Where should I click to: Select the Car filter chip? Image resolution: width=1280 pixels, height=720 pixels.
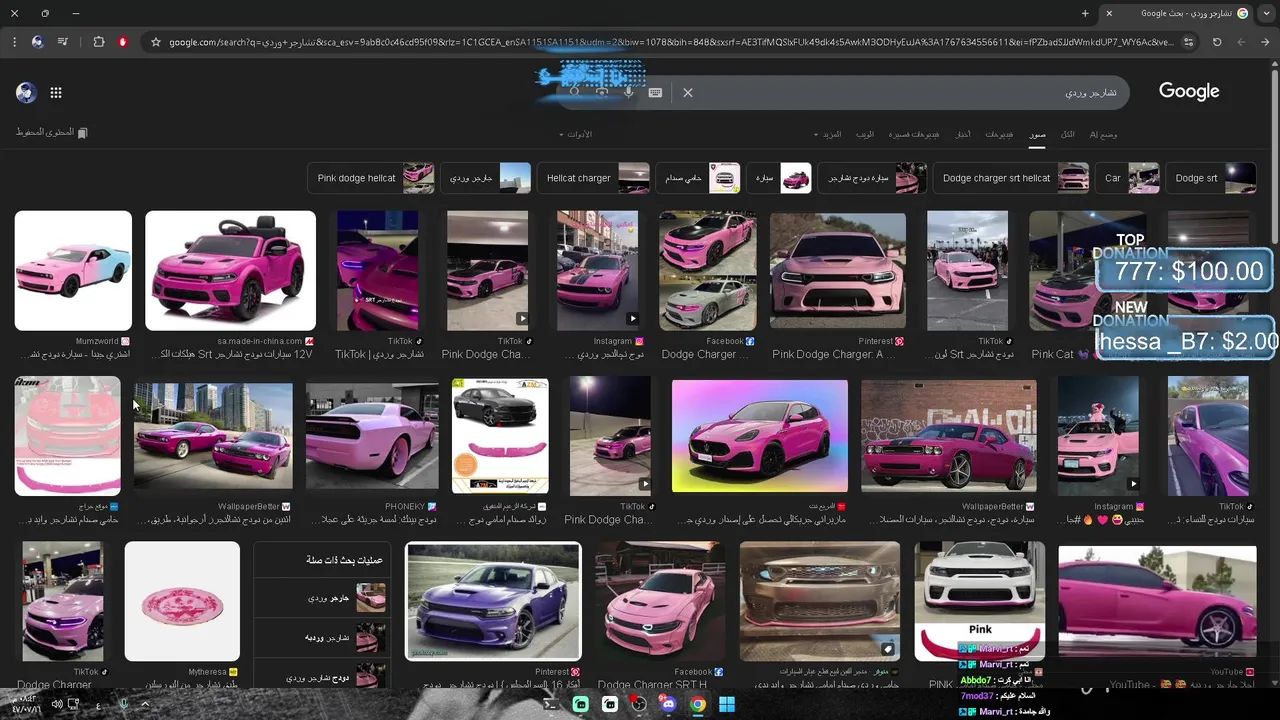(1127, 178)
